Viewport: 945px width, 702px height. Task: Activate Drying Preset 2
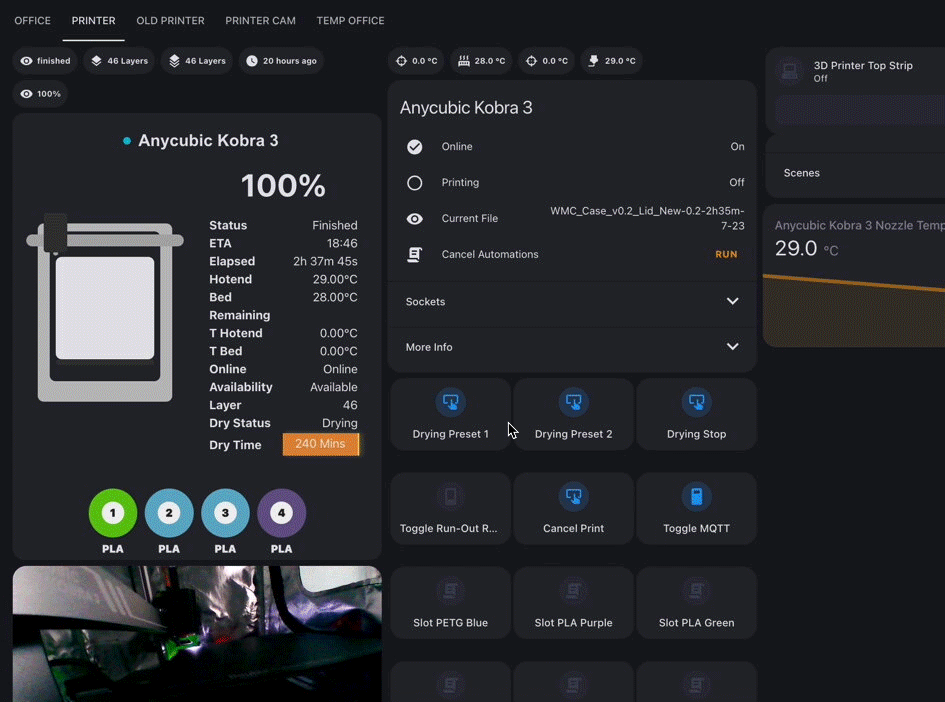574,415
